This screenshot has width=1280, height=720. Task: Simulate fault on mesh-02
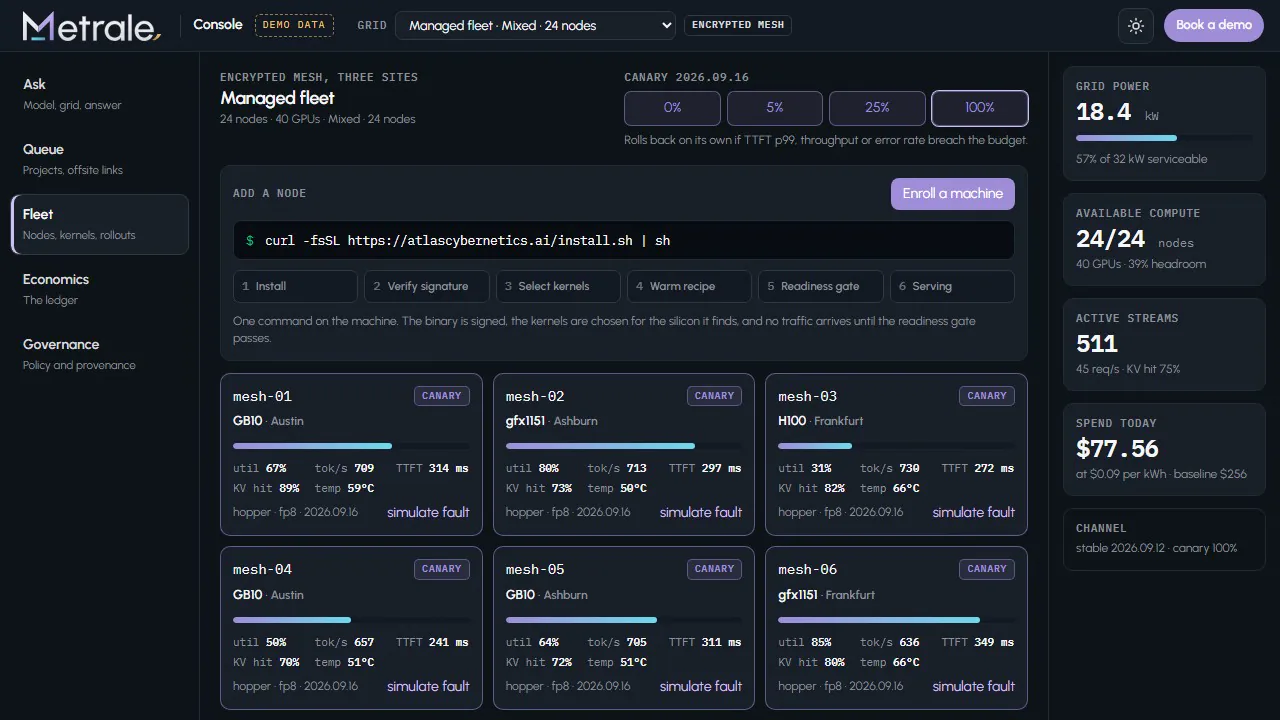tap(701, 512)
